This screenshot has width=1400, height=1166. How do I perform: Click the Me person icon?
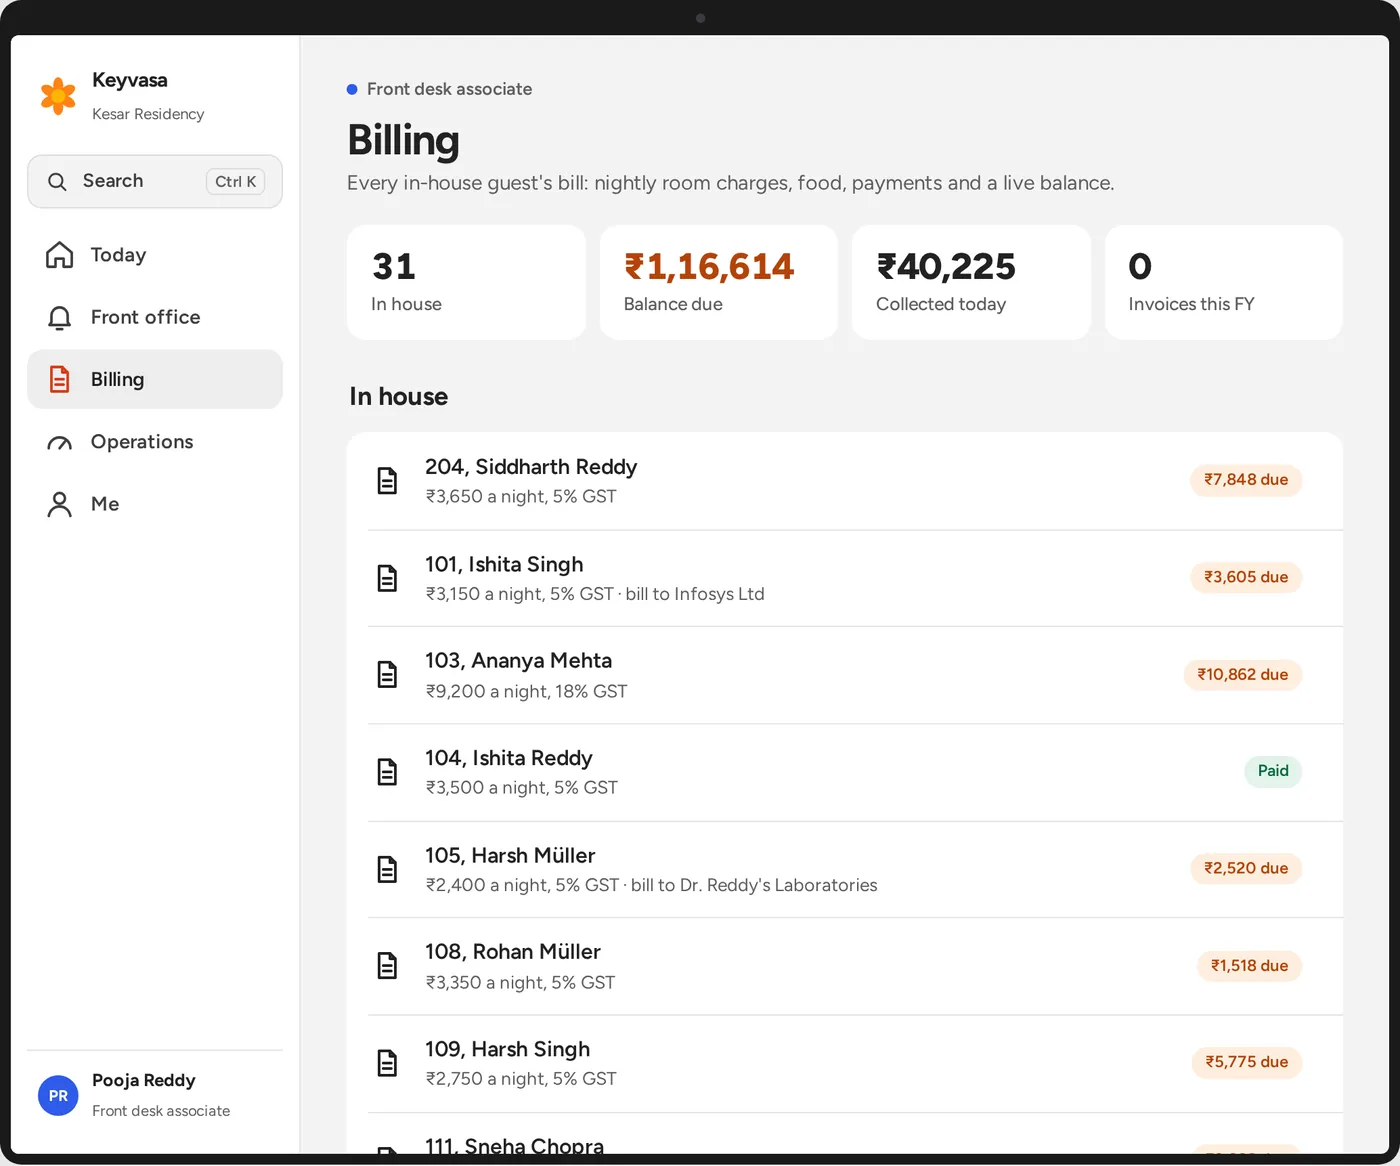pyautogui.click(x=60, y=504)
